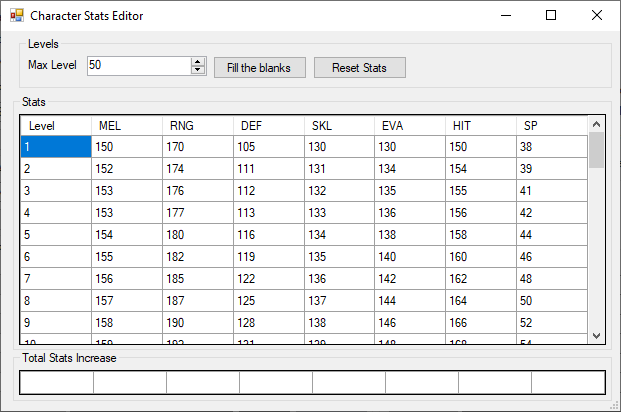Focus the Max Level input field

139,65
